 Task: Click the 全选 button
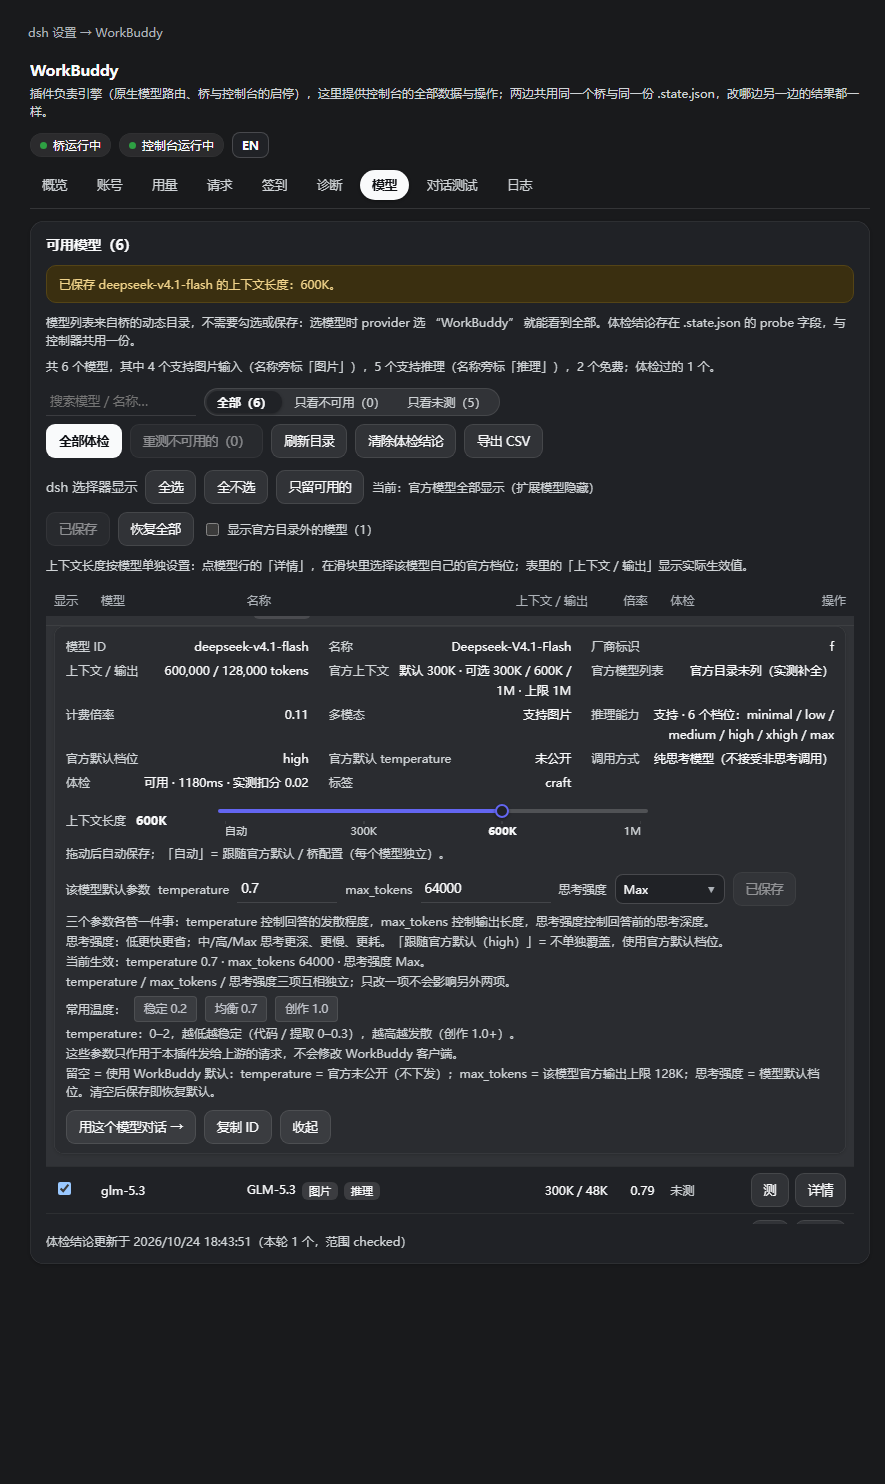[x=171, y=487]
